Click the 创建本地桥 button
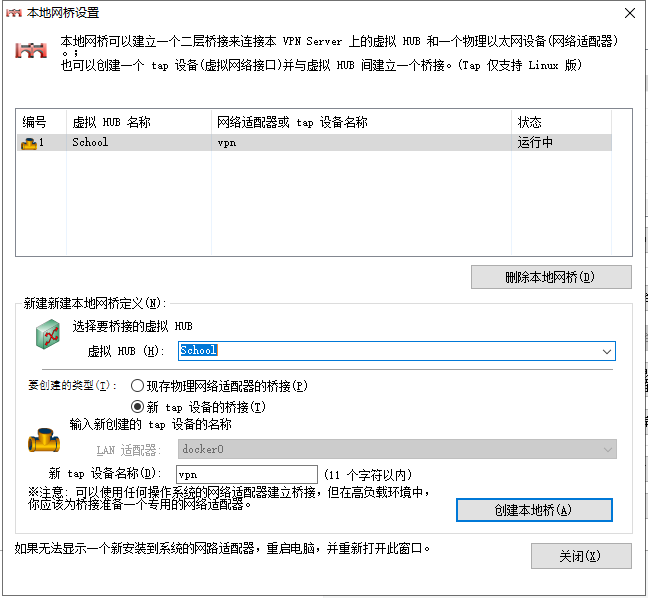 [533, 510]
